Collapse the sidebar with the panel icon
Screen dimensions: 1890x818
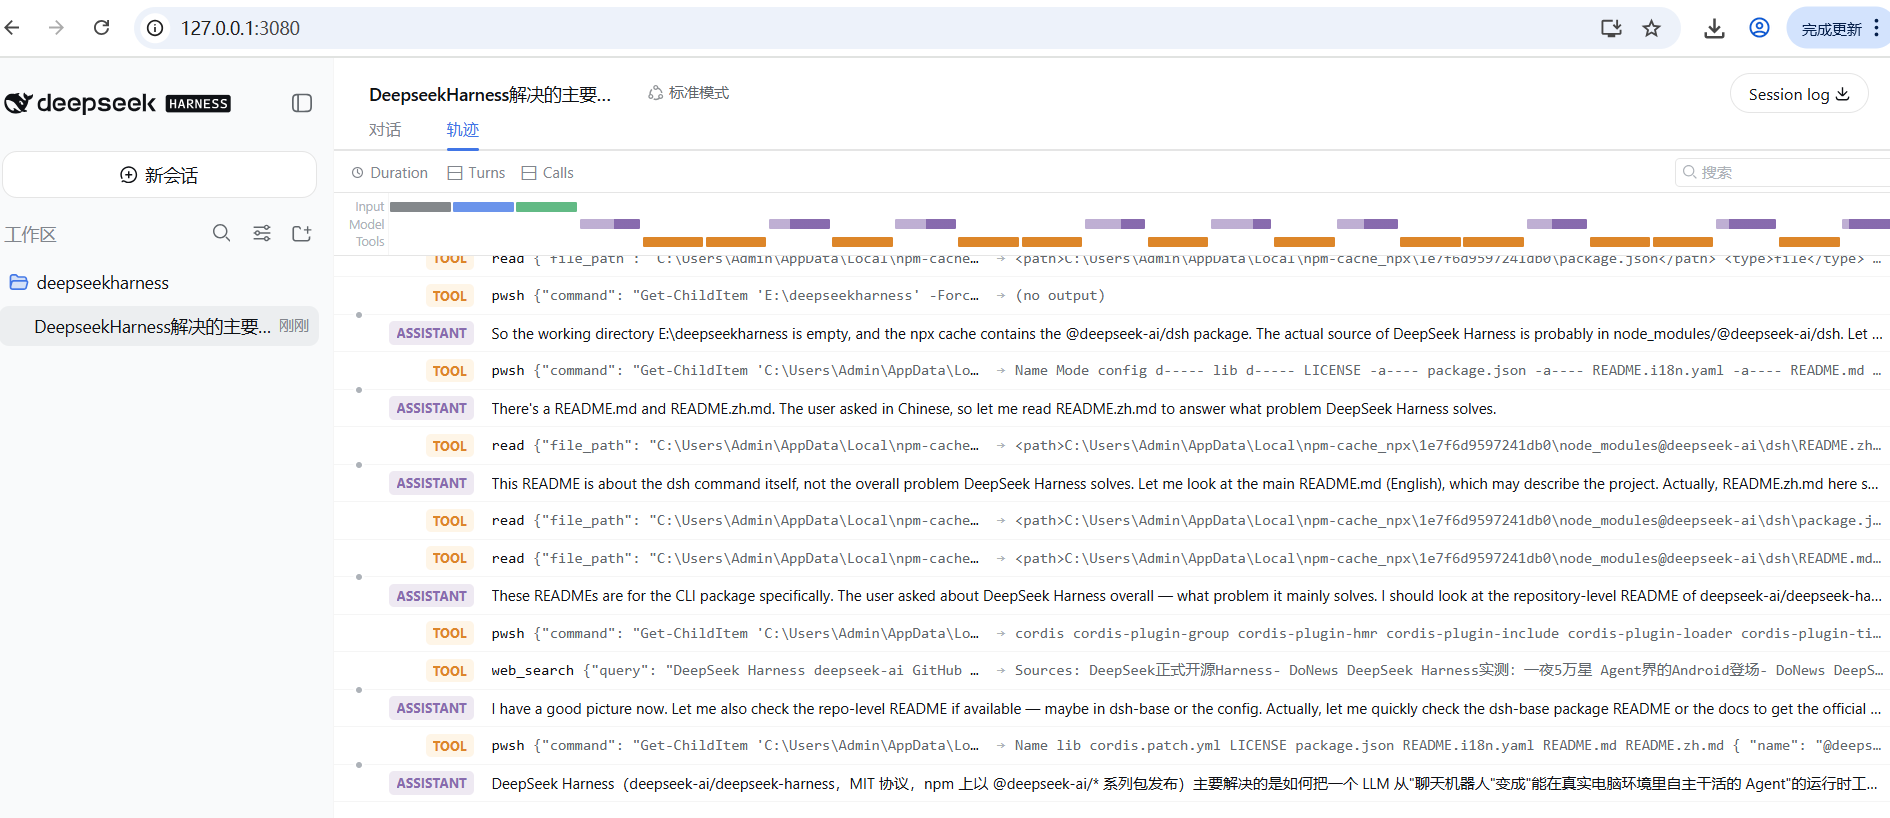point(302,103)
